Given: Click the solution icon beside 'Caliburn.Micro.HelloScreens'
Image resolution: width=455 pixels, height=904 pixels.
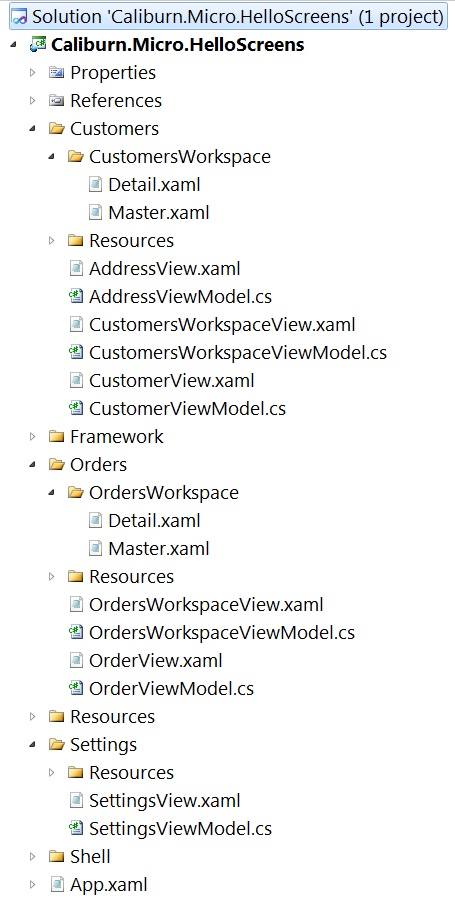Looking at the screenshot, I should 20,17.
